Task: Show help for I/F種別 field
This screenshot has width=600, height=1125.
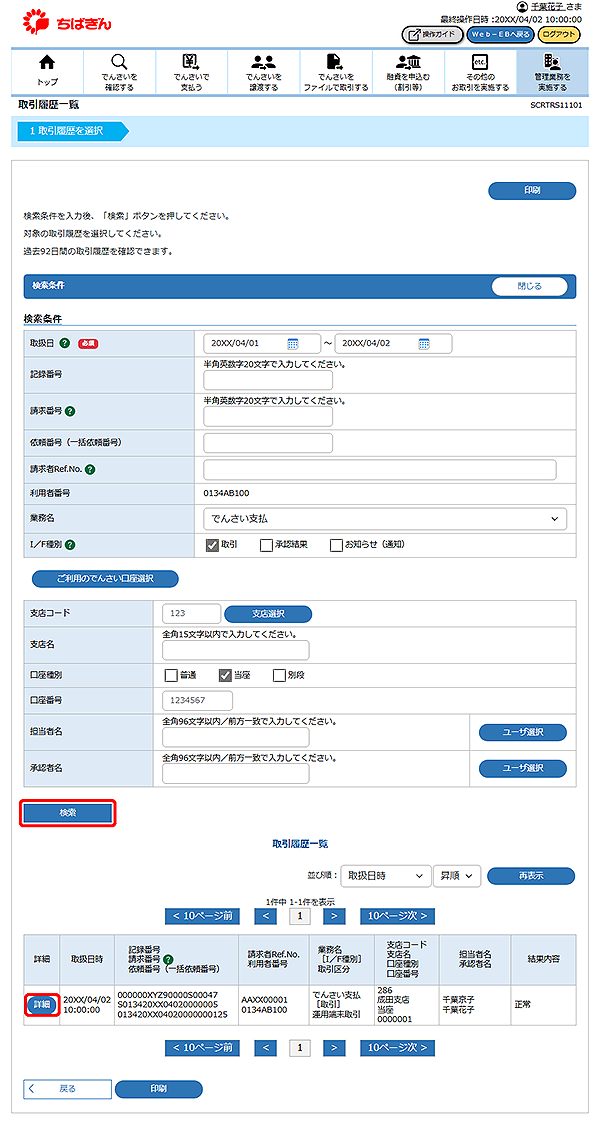Action: coord(70,545)
